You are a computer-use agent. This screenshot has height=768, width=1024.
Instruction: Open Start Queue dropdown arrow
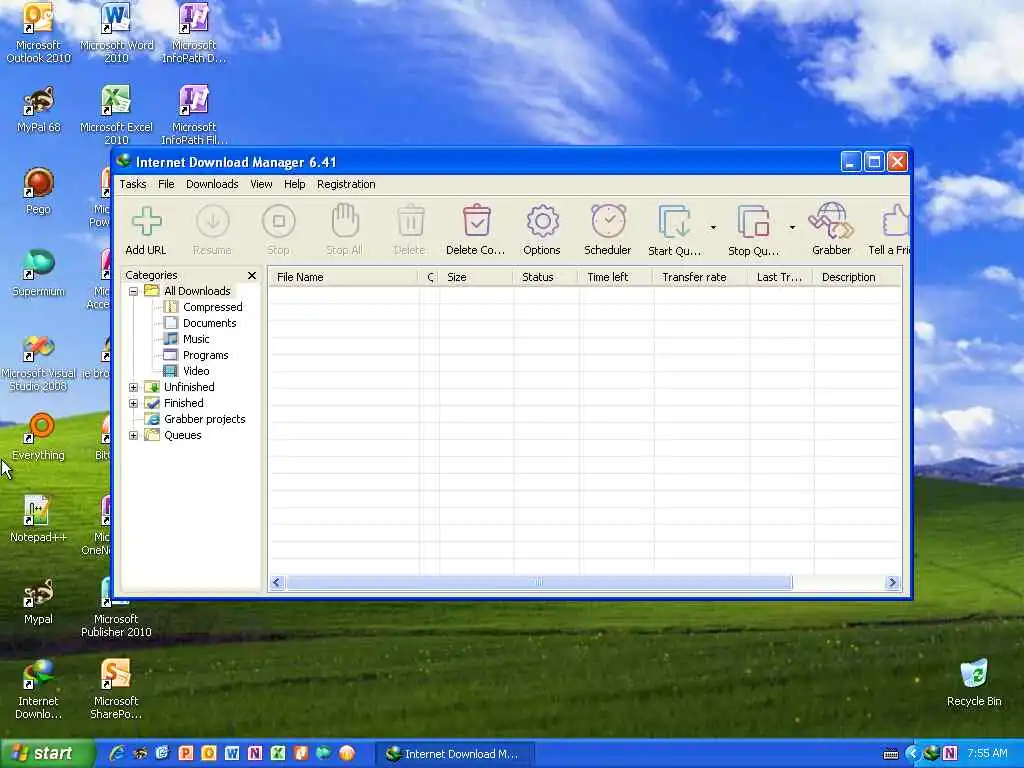pyautogui.click(x=713, y=227)
